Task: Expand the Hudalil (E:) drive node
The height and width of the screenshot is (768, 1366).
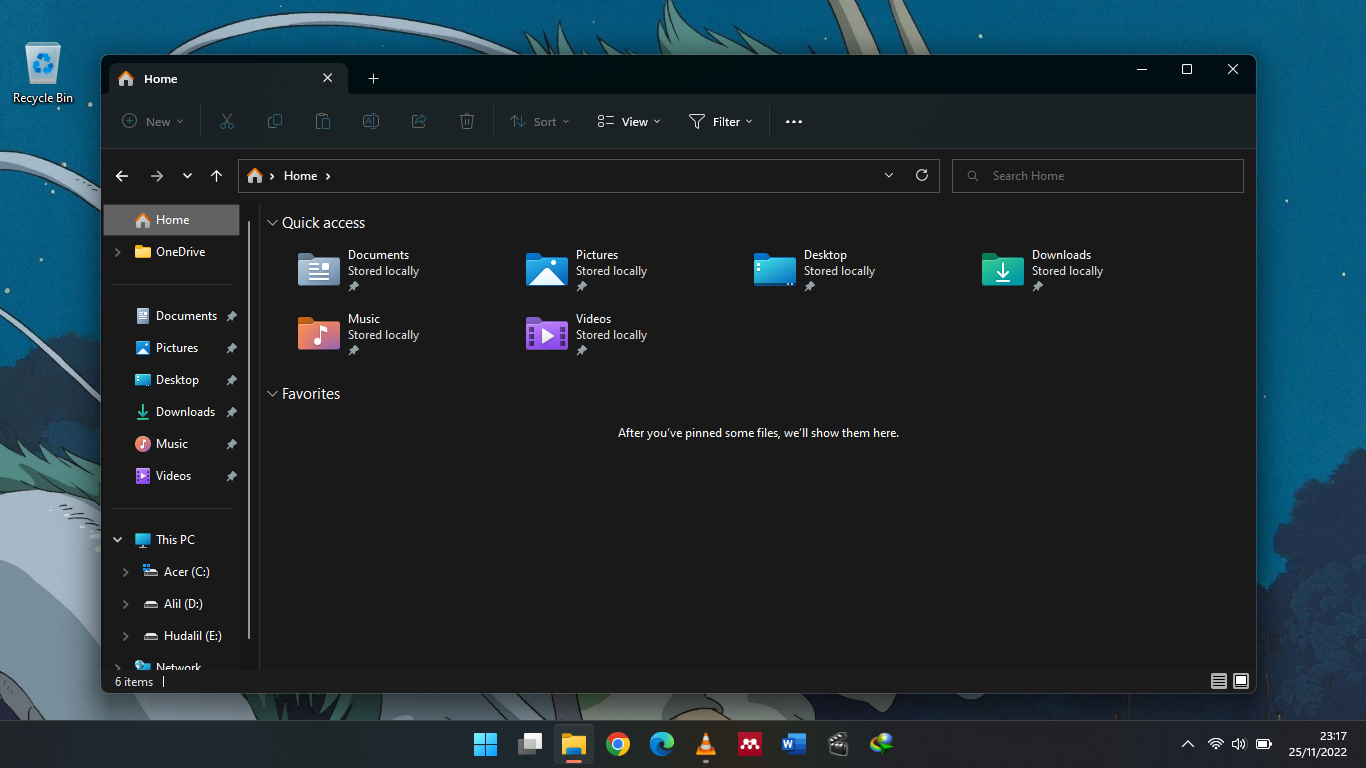Action: coord(125,636)
